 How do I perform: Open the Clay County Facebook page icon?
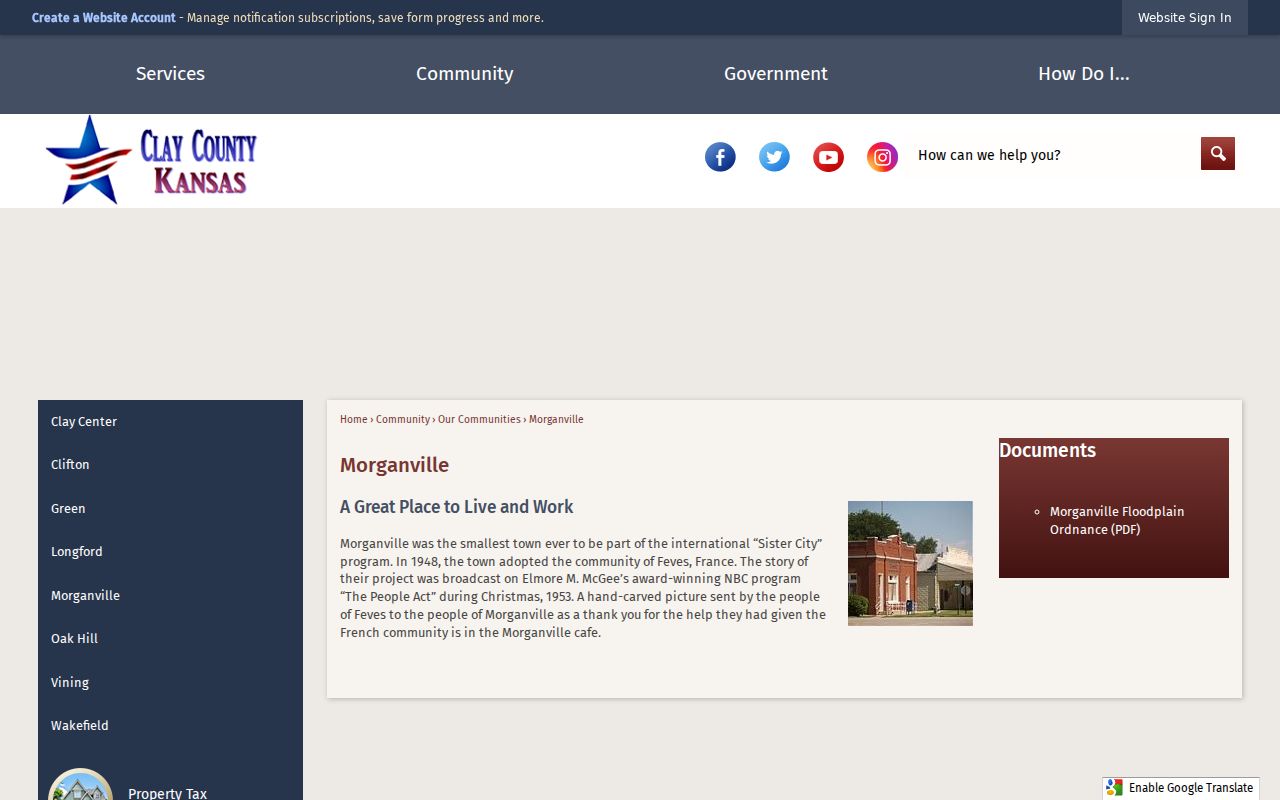[720, 157]
